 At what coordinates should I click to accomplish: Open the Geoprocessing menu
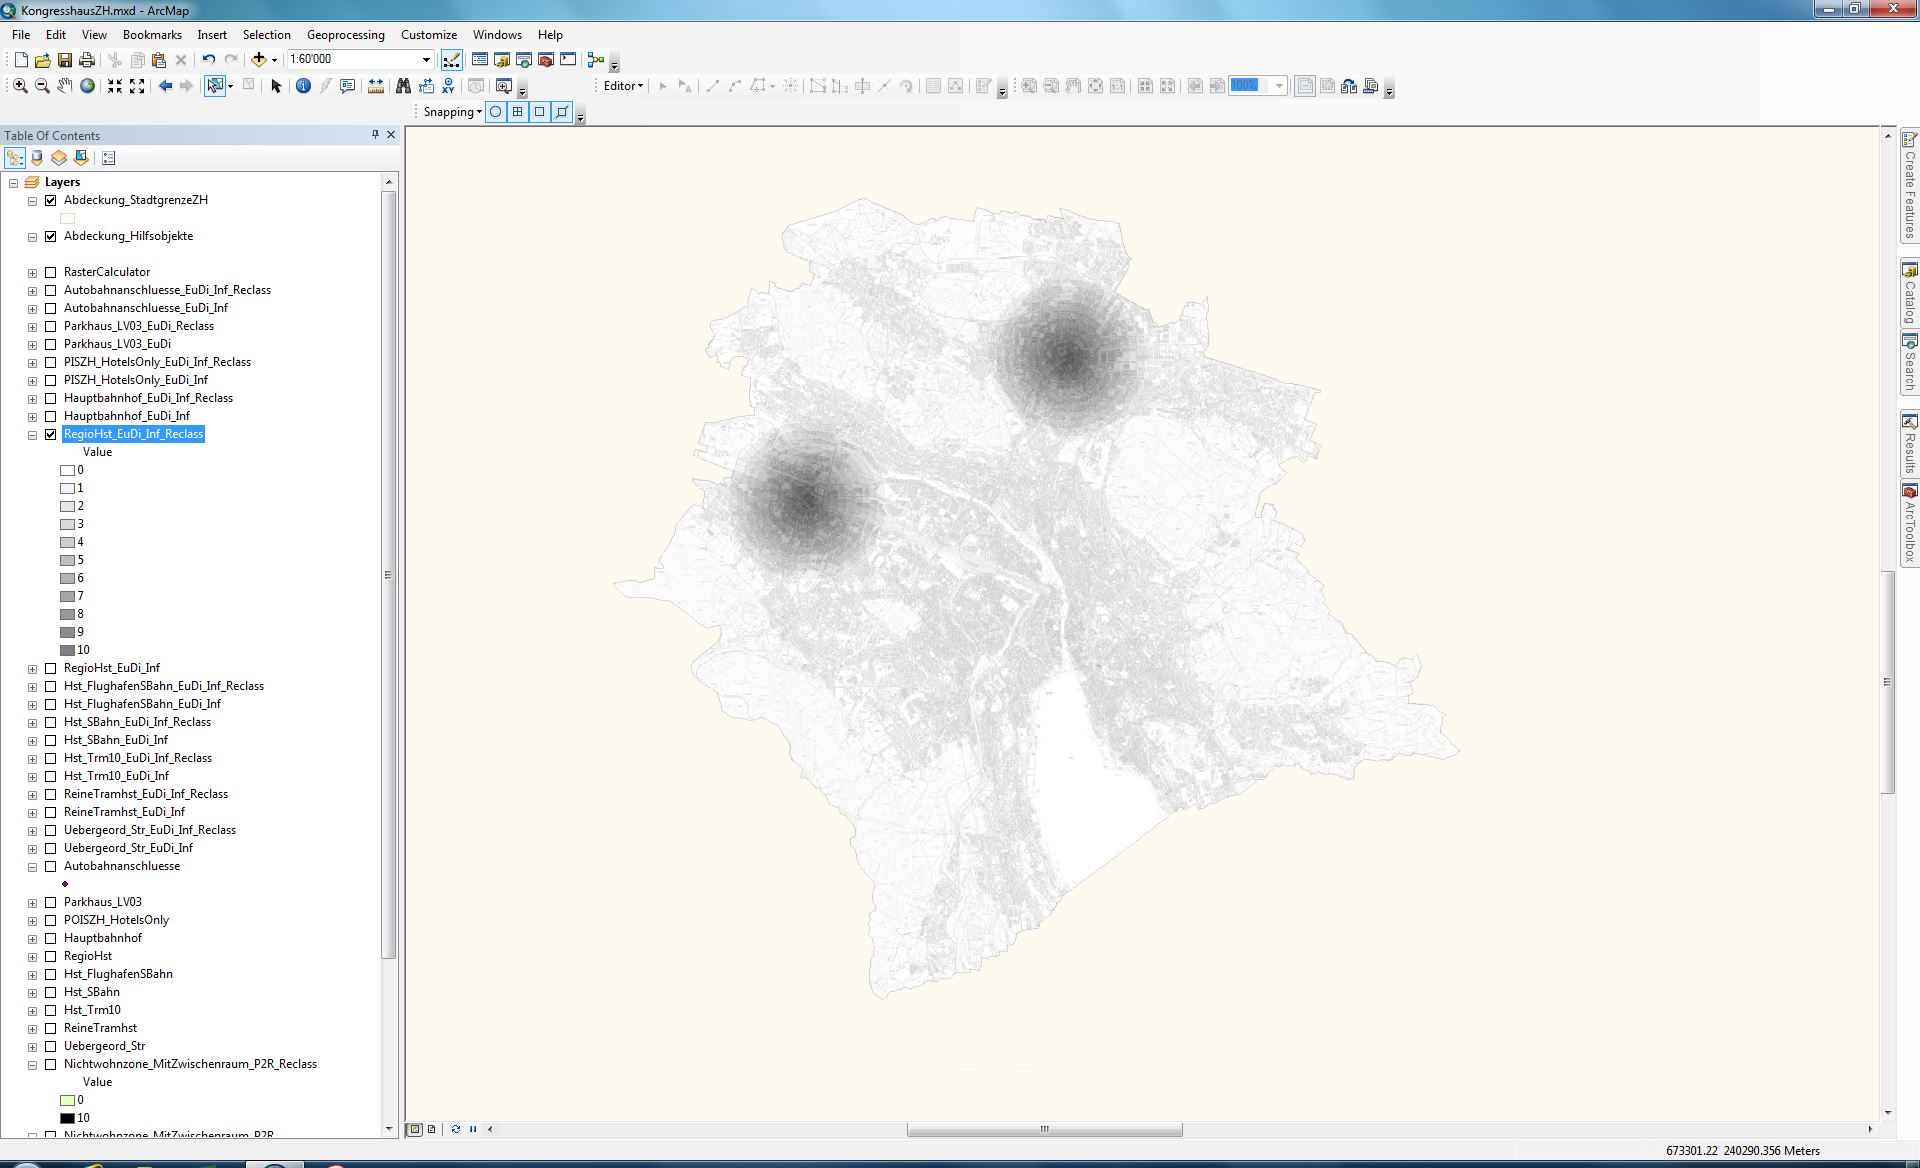click(345, 35)
